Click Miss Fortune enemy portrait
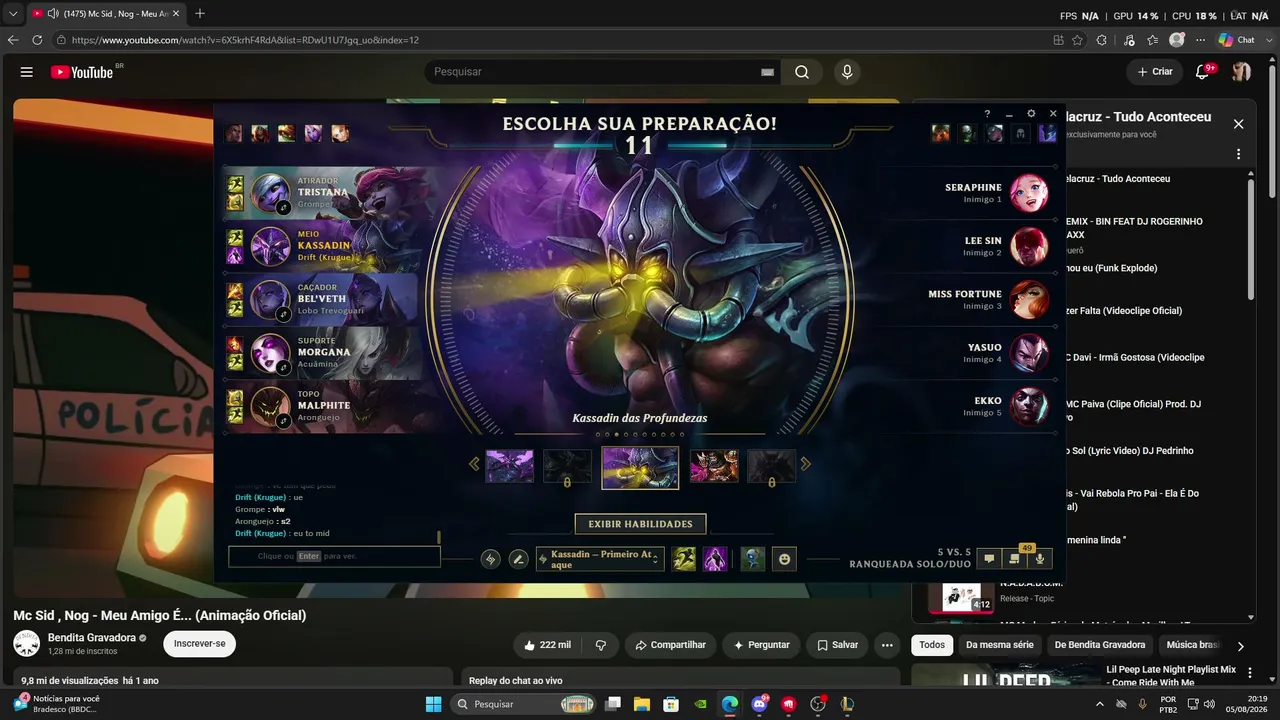 tap(1029, 300)
